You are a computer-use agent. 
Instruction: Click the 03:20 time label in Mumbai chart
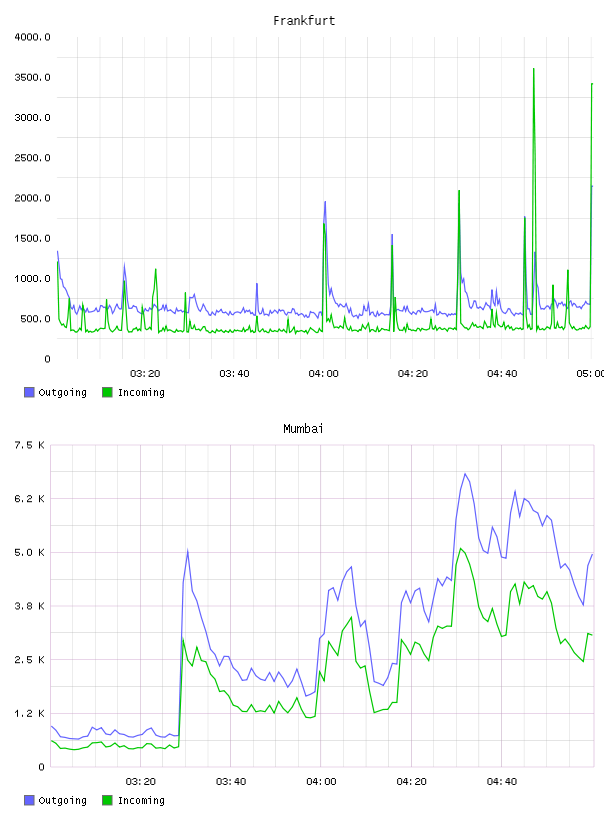tap(141, 782)
